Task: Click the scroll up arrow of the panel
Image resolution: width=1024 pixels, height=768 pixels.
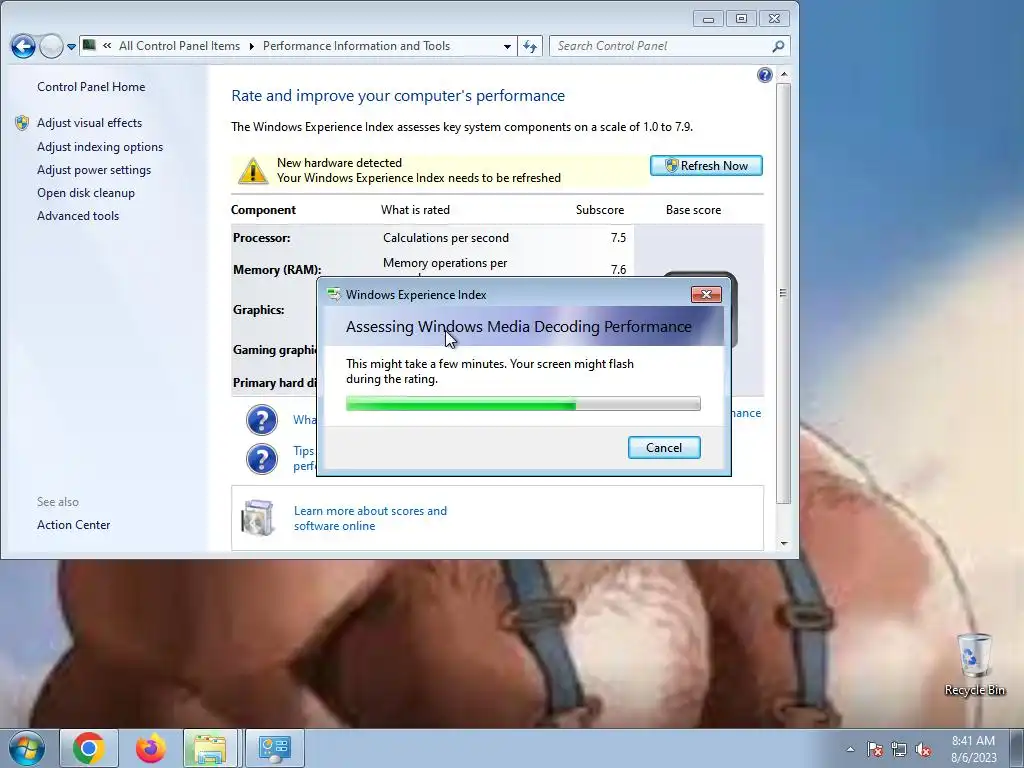Action: 784,74
